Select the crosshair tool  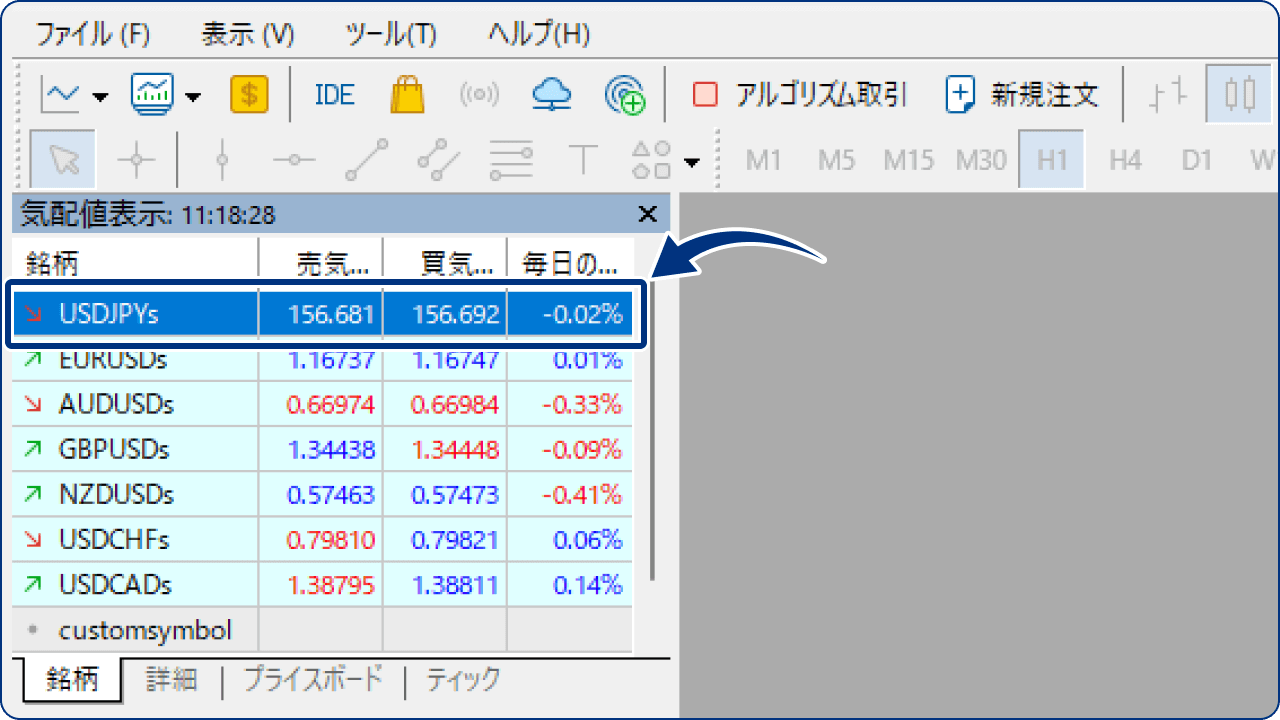[x=138, y=160]
